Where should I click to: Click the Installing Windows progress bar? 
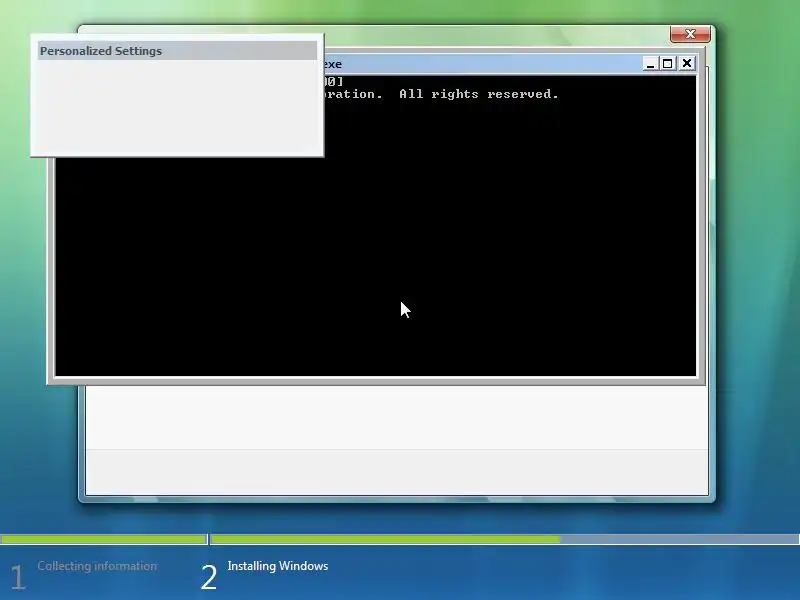tap(505, 539)
